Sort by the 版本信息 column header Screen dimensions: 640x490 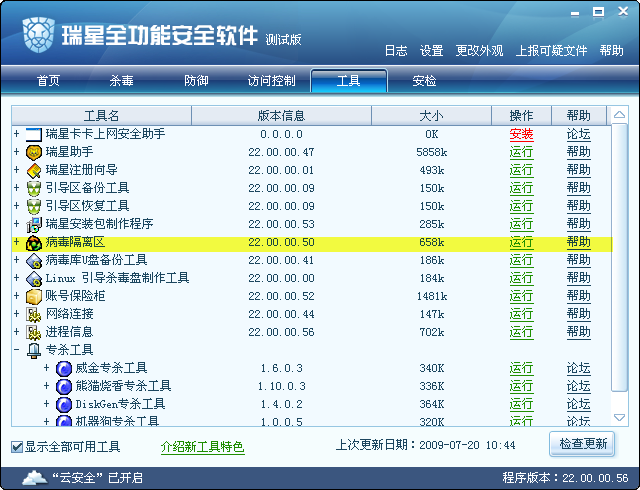281,116
